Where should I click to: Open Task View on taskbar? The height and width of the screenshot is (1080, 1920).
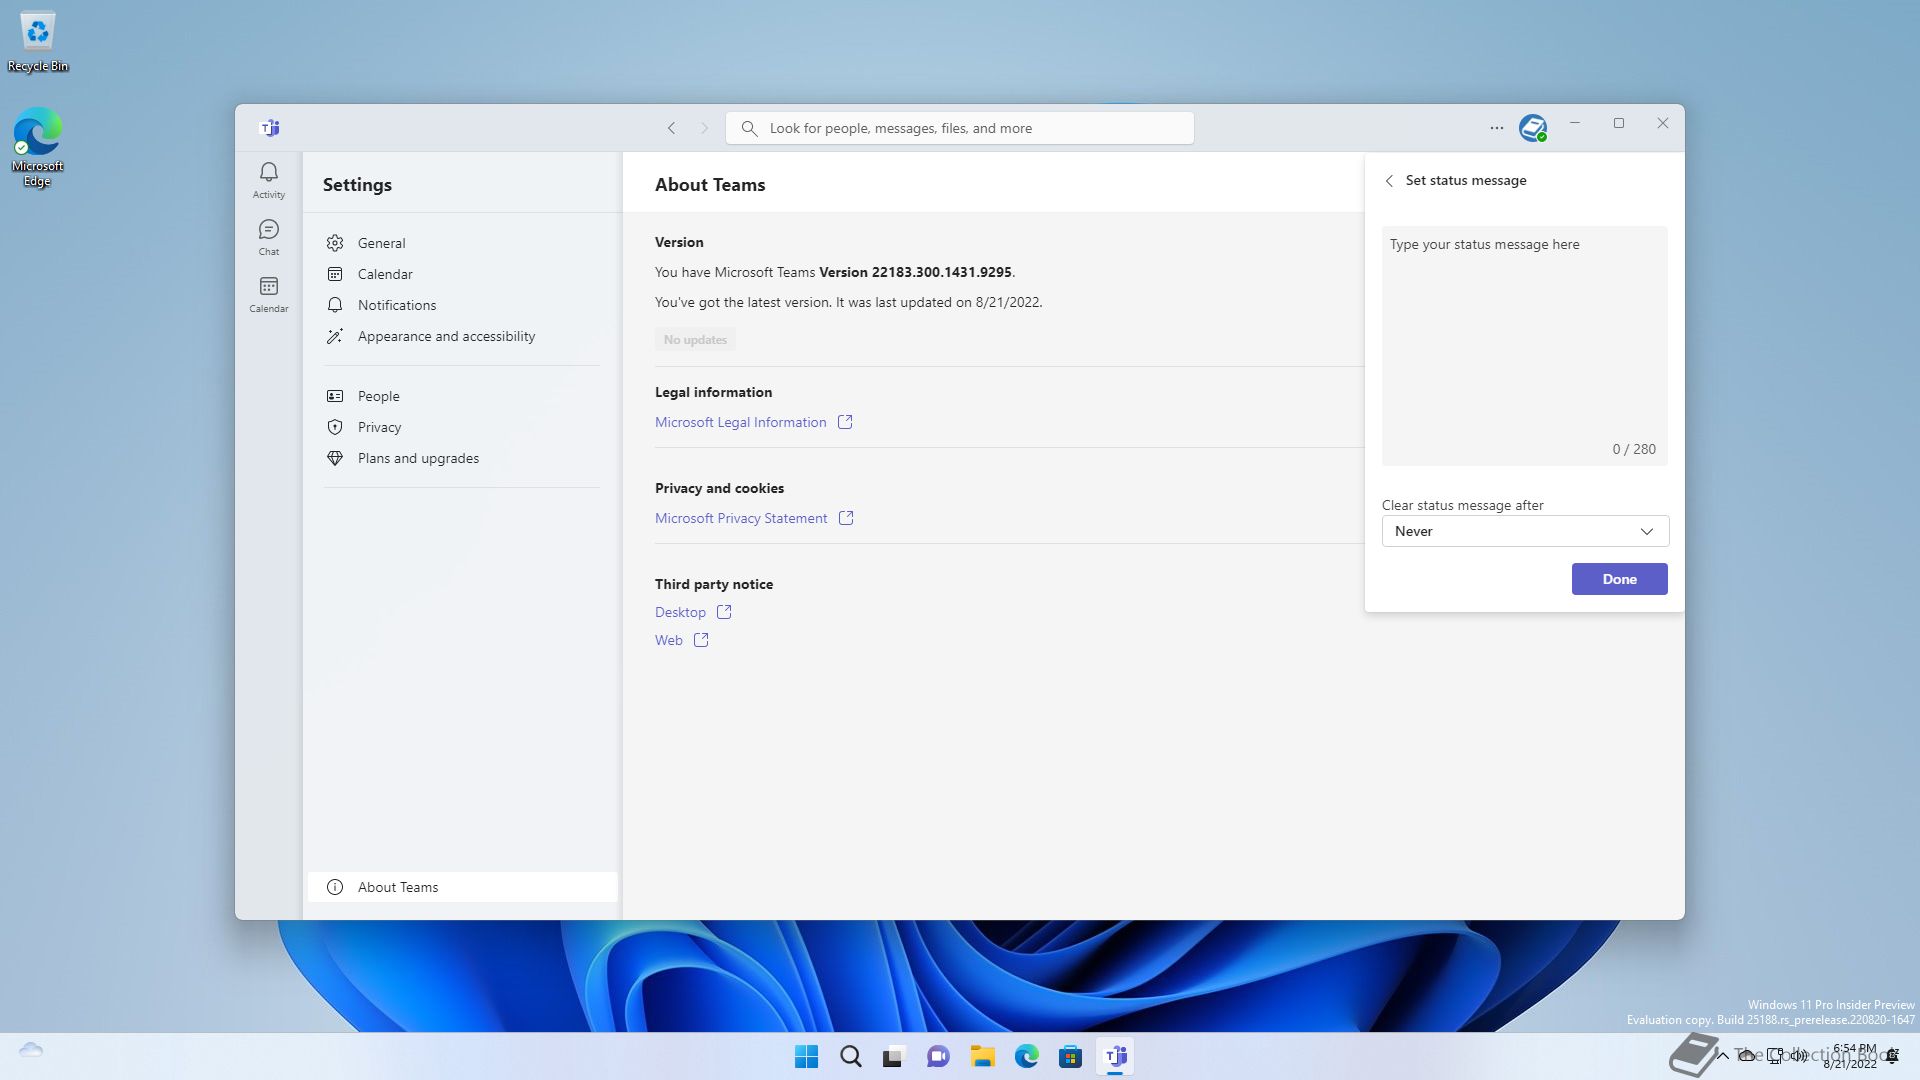click(894, 1056)
